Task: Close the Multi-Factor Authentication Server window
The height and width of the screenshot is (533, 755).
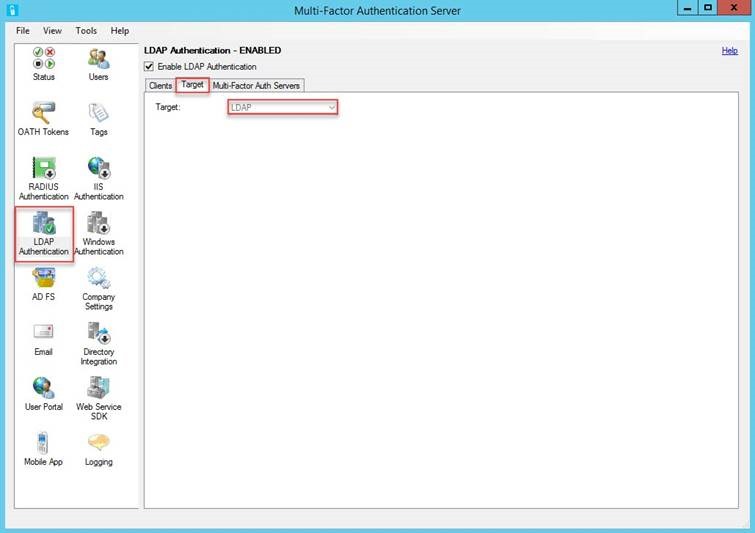Action: tap(734, 8)
